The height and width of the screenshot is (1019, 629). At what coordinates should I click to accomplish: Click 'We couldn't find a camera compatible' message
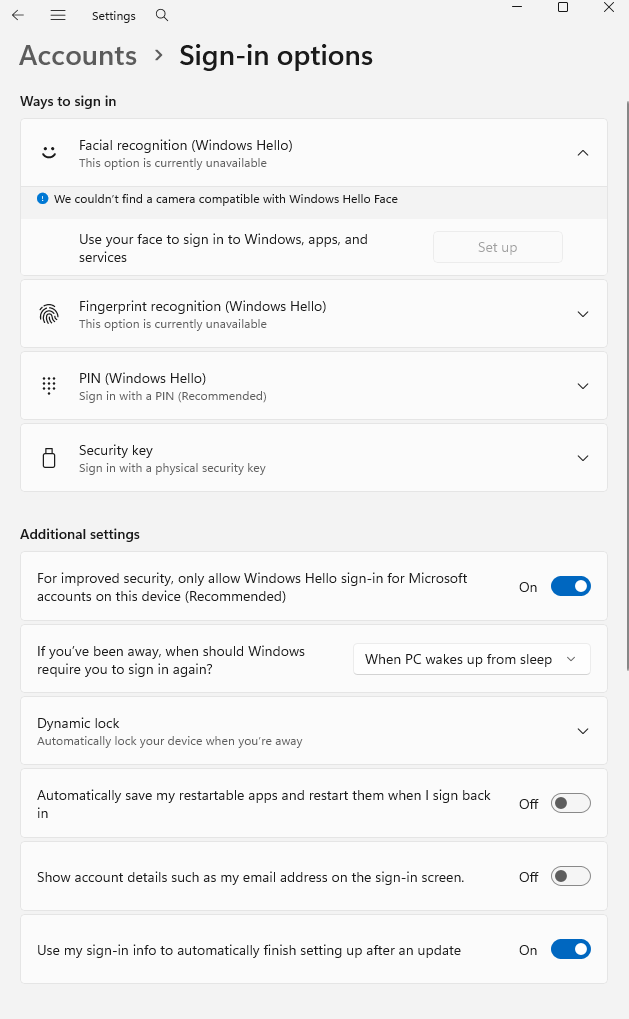[x=225, y=199]
